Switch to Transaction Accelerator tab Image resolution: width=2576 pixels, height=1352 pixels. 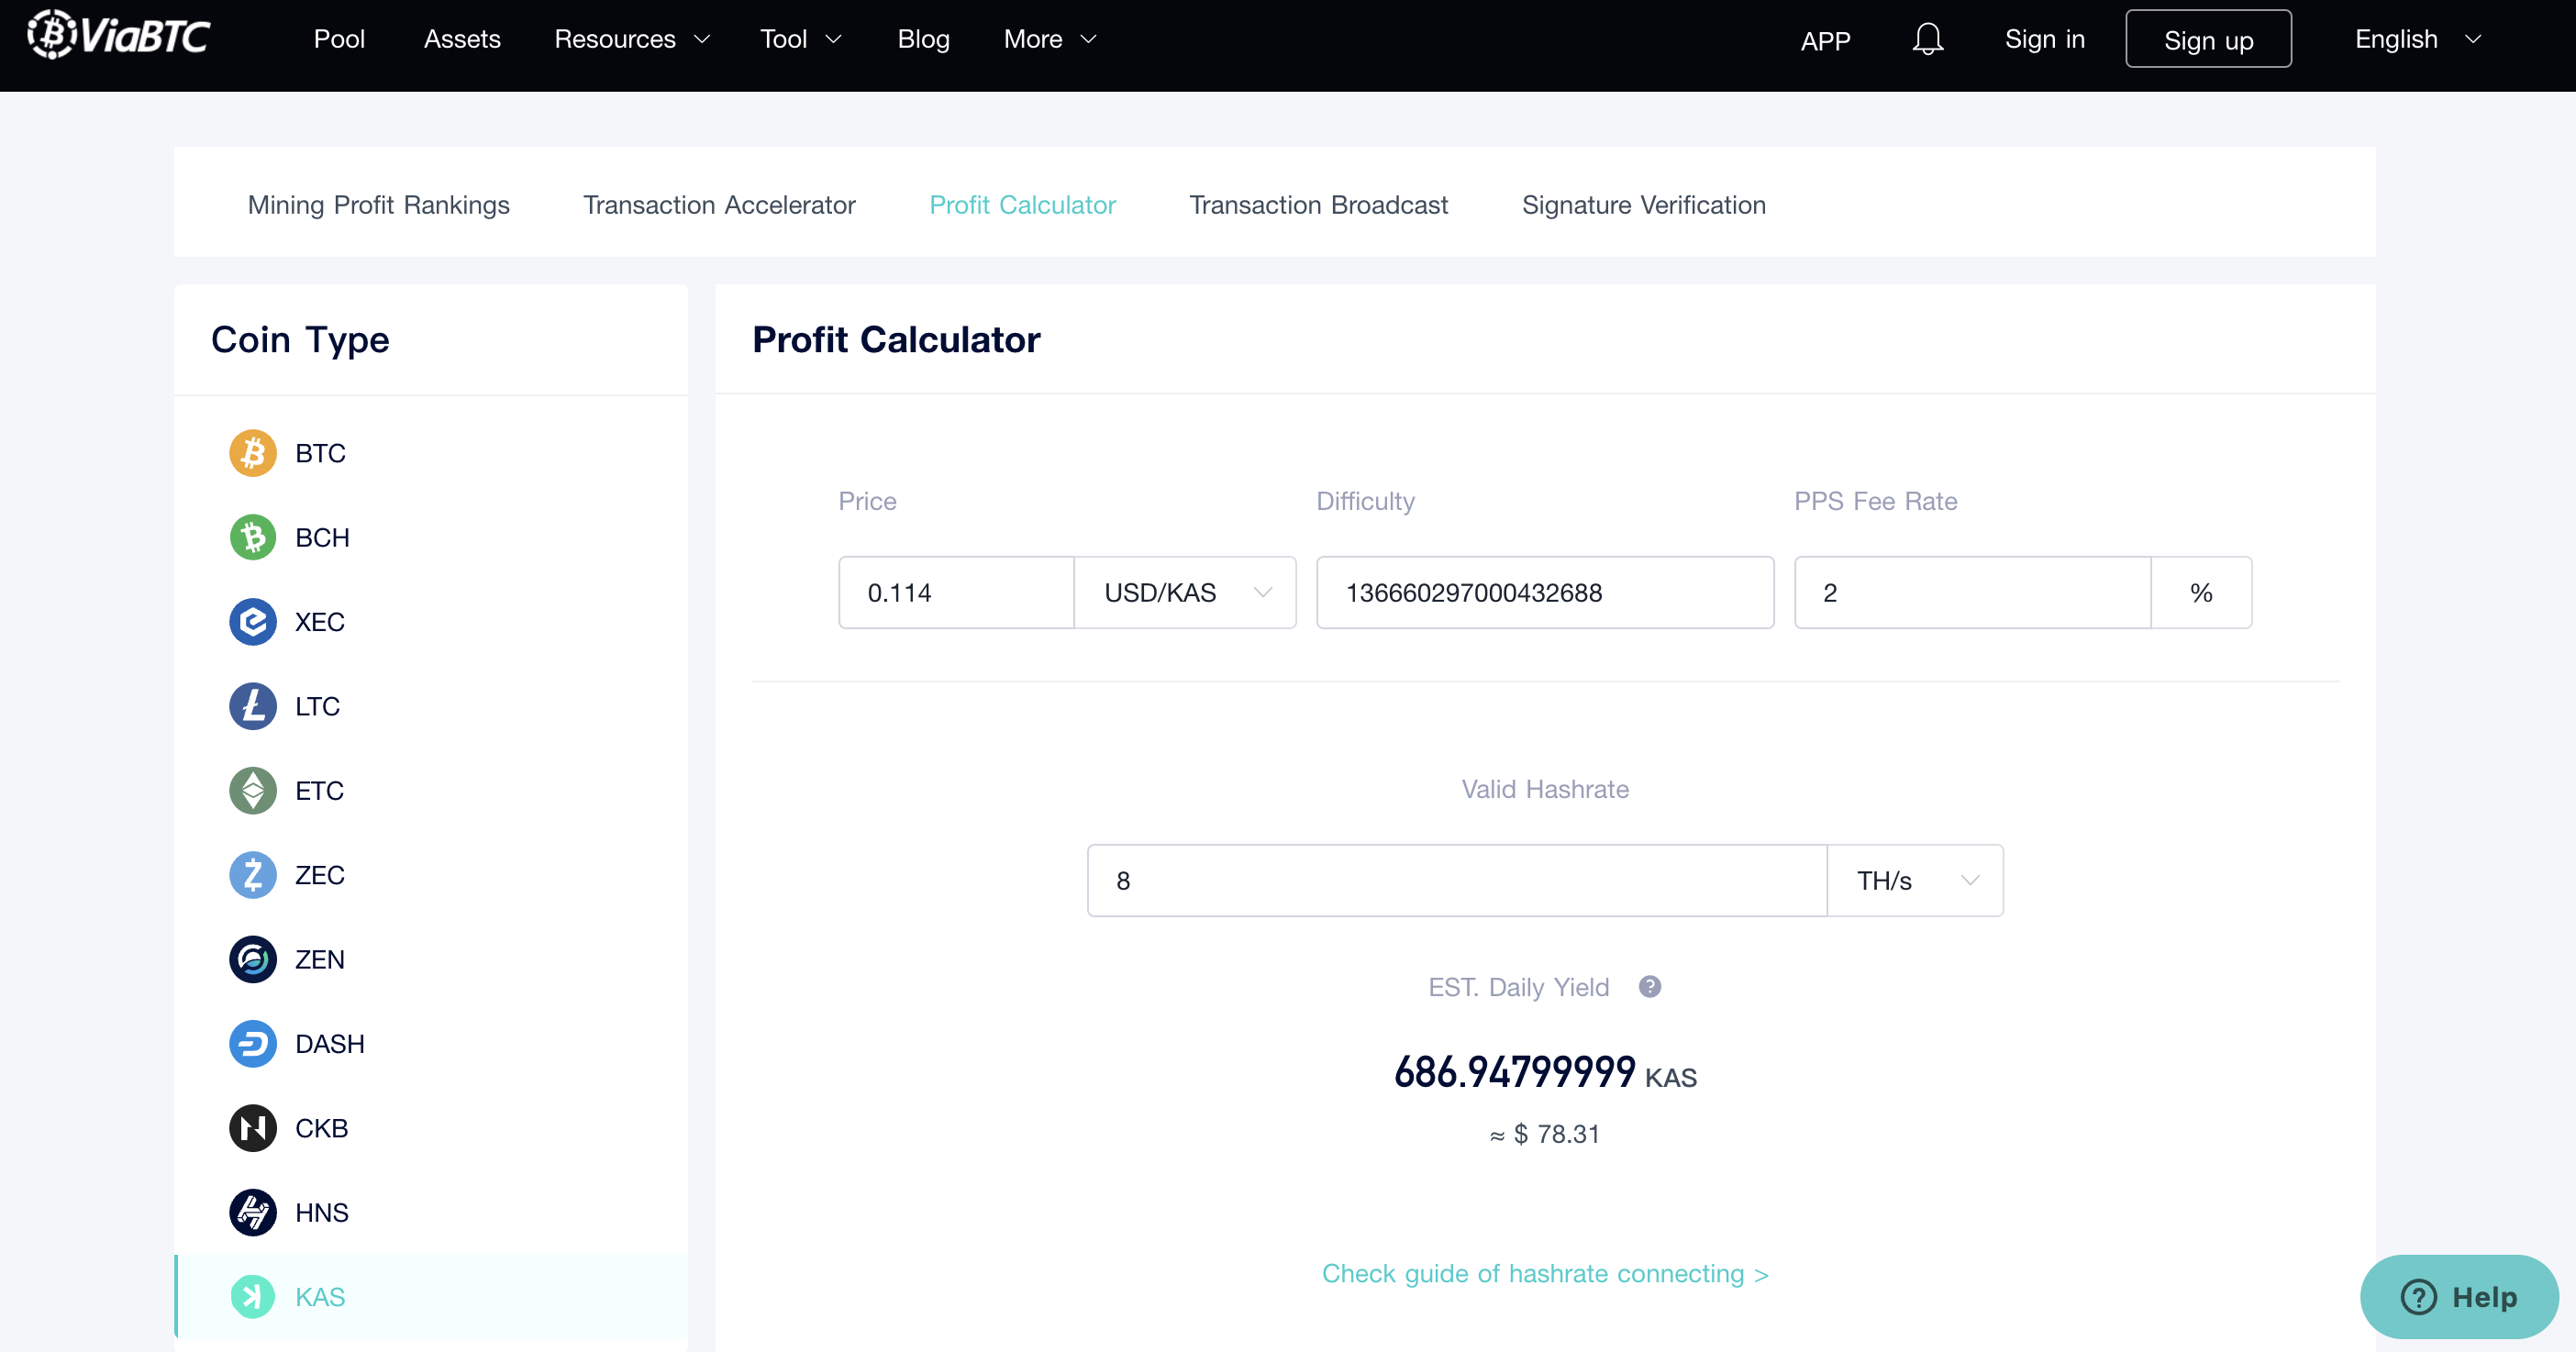(721, 203)
